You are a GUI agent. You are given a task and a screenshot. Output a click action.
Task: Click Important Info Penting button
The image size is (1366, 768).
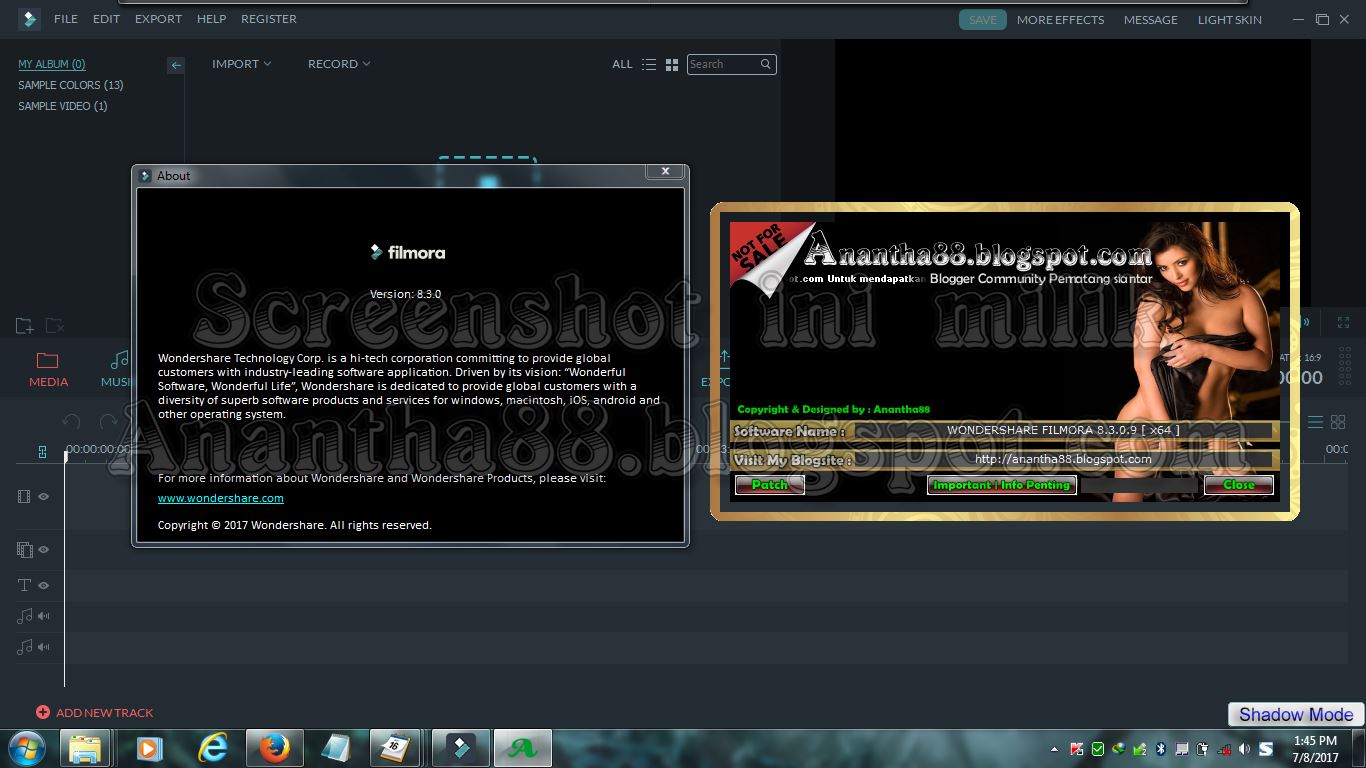(x=1001, y=485)
